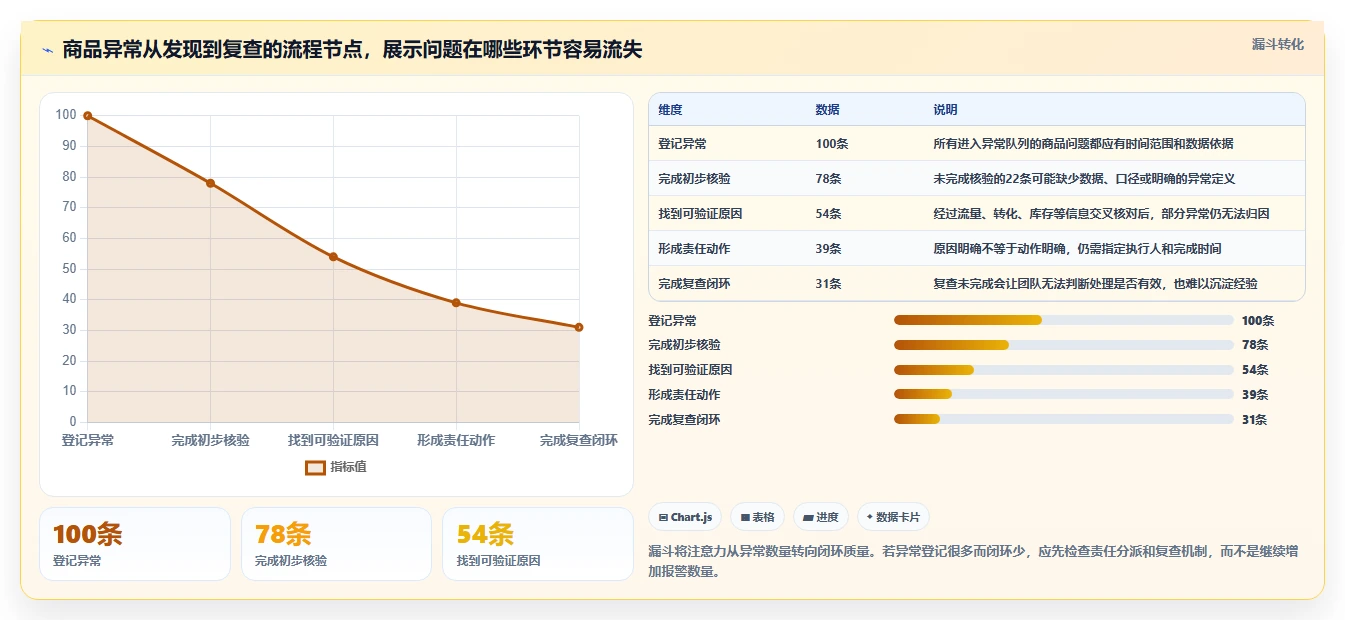1345x620 pixels.
Task: Click the chart data point at 登记异常
Action: (x=88, y=116)
